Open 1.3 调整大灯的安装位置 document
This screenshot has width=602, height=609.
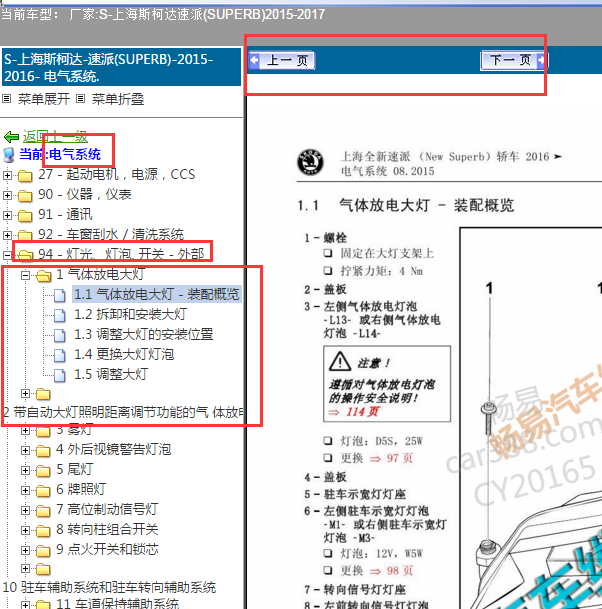pos(144,334)
